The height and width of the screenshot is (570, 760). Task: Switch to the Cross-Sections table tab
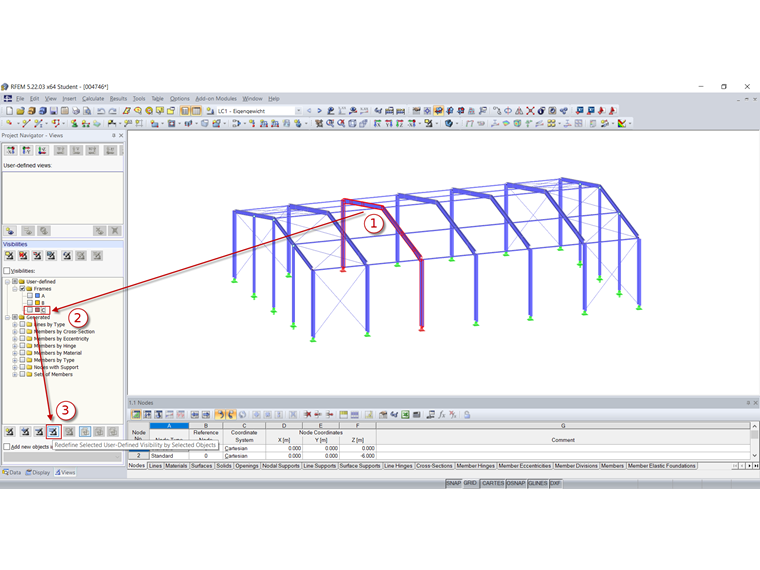point(434,466)
